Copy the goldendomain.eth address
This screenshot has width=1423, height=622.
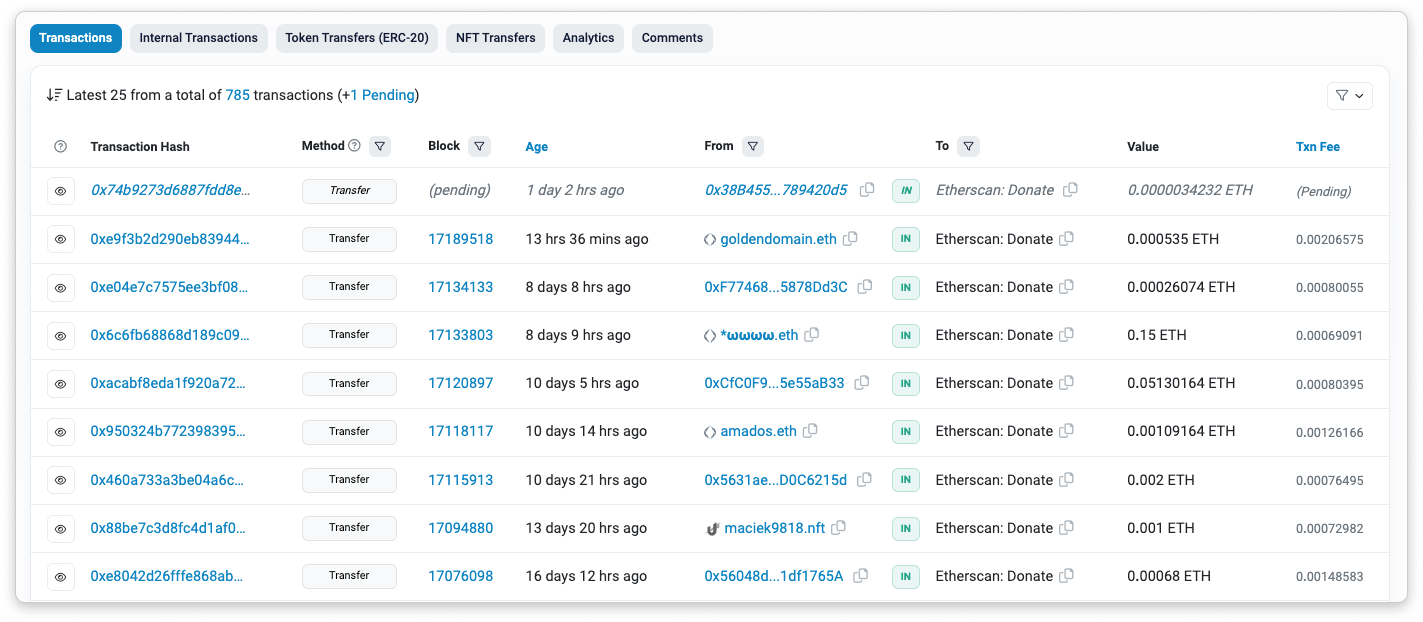click(x=850, y=239)
